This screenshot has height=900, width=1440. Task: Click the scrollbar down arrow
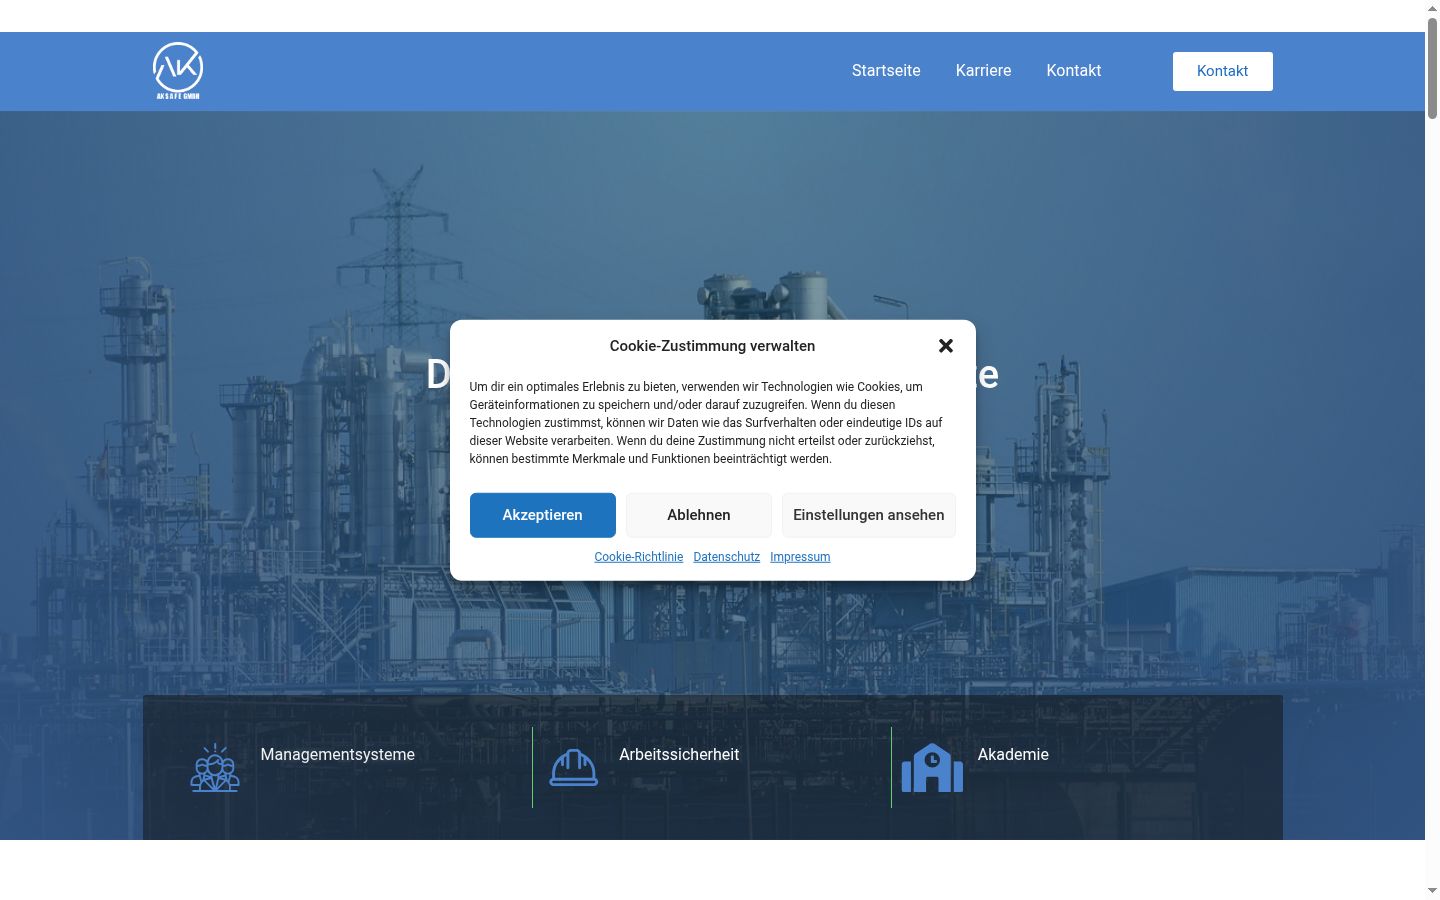click(1432, 891)
